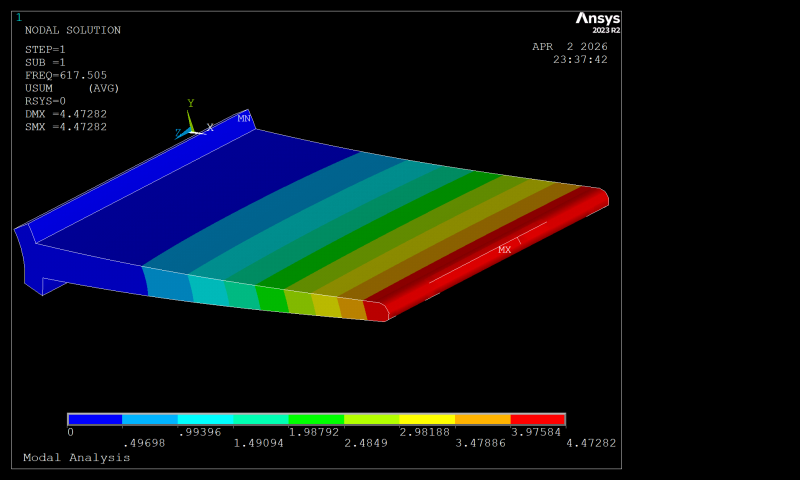This screenshot has width=800, height=480.
Task: Choose the yellow band in the legend
Action: (x=427, y=420)
